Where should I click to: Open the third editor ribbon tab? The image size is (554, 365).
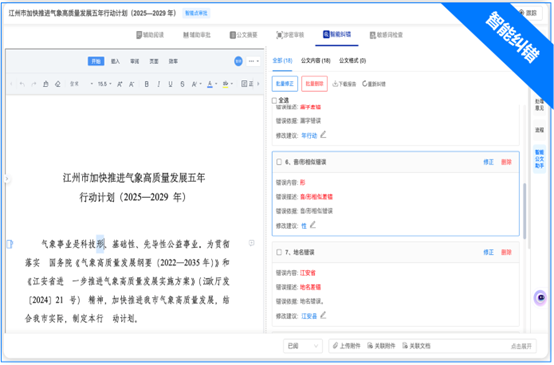click(x=135, y=61)
